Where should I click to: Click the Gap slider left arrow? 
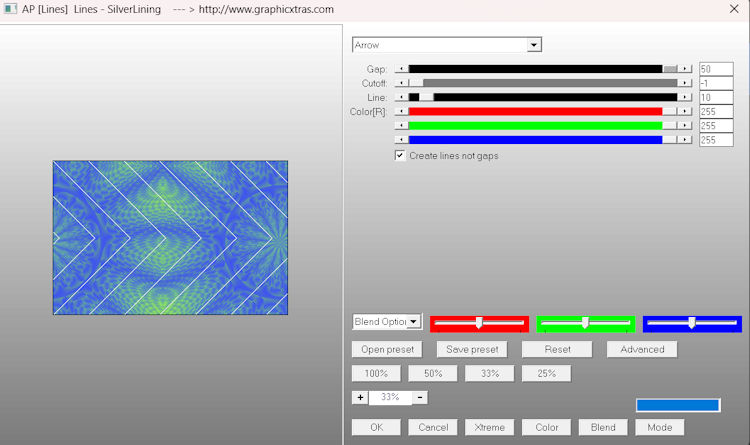click(401, 69)
